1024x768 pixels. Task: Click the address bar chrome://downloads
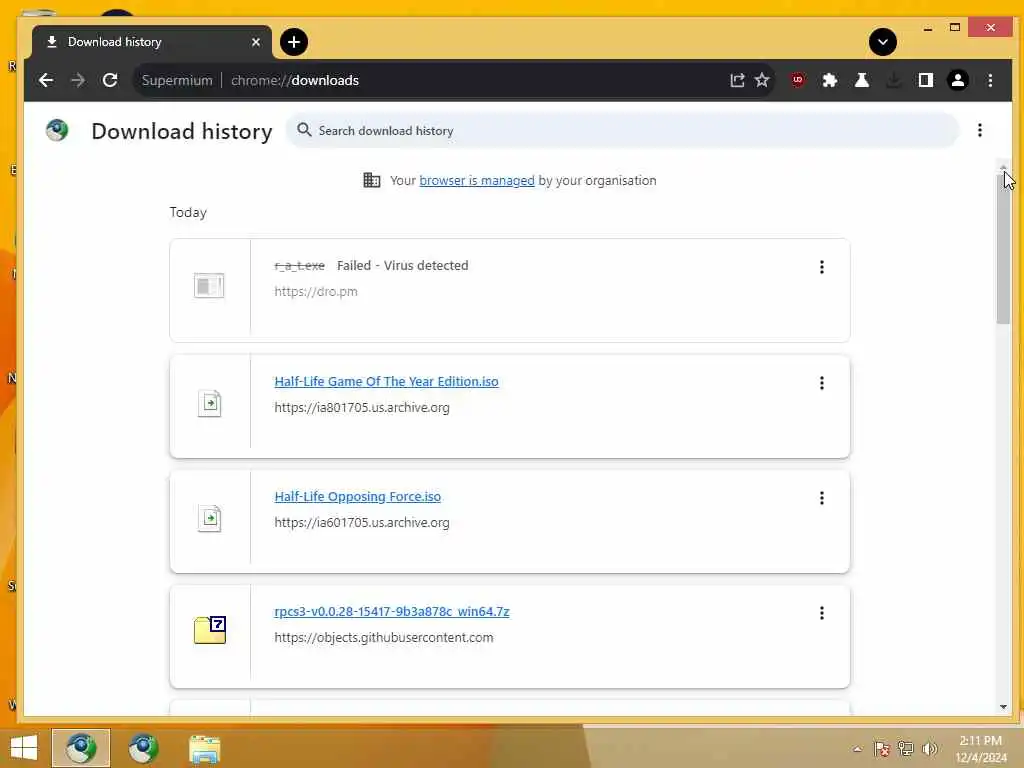pyautogui.click(x=295, y=80)
